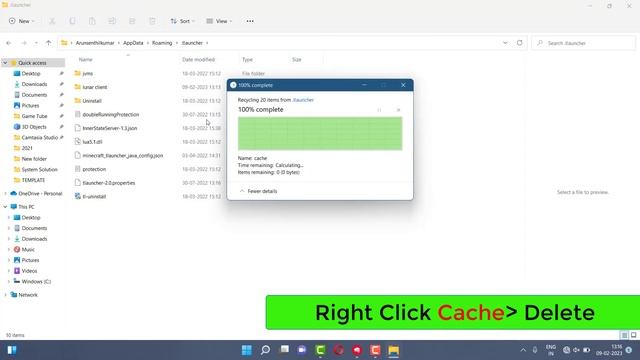Select minecraft_tlauncher_java_config.json file

(x=122, y=156)
